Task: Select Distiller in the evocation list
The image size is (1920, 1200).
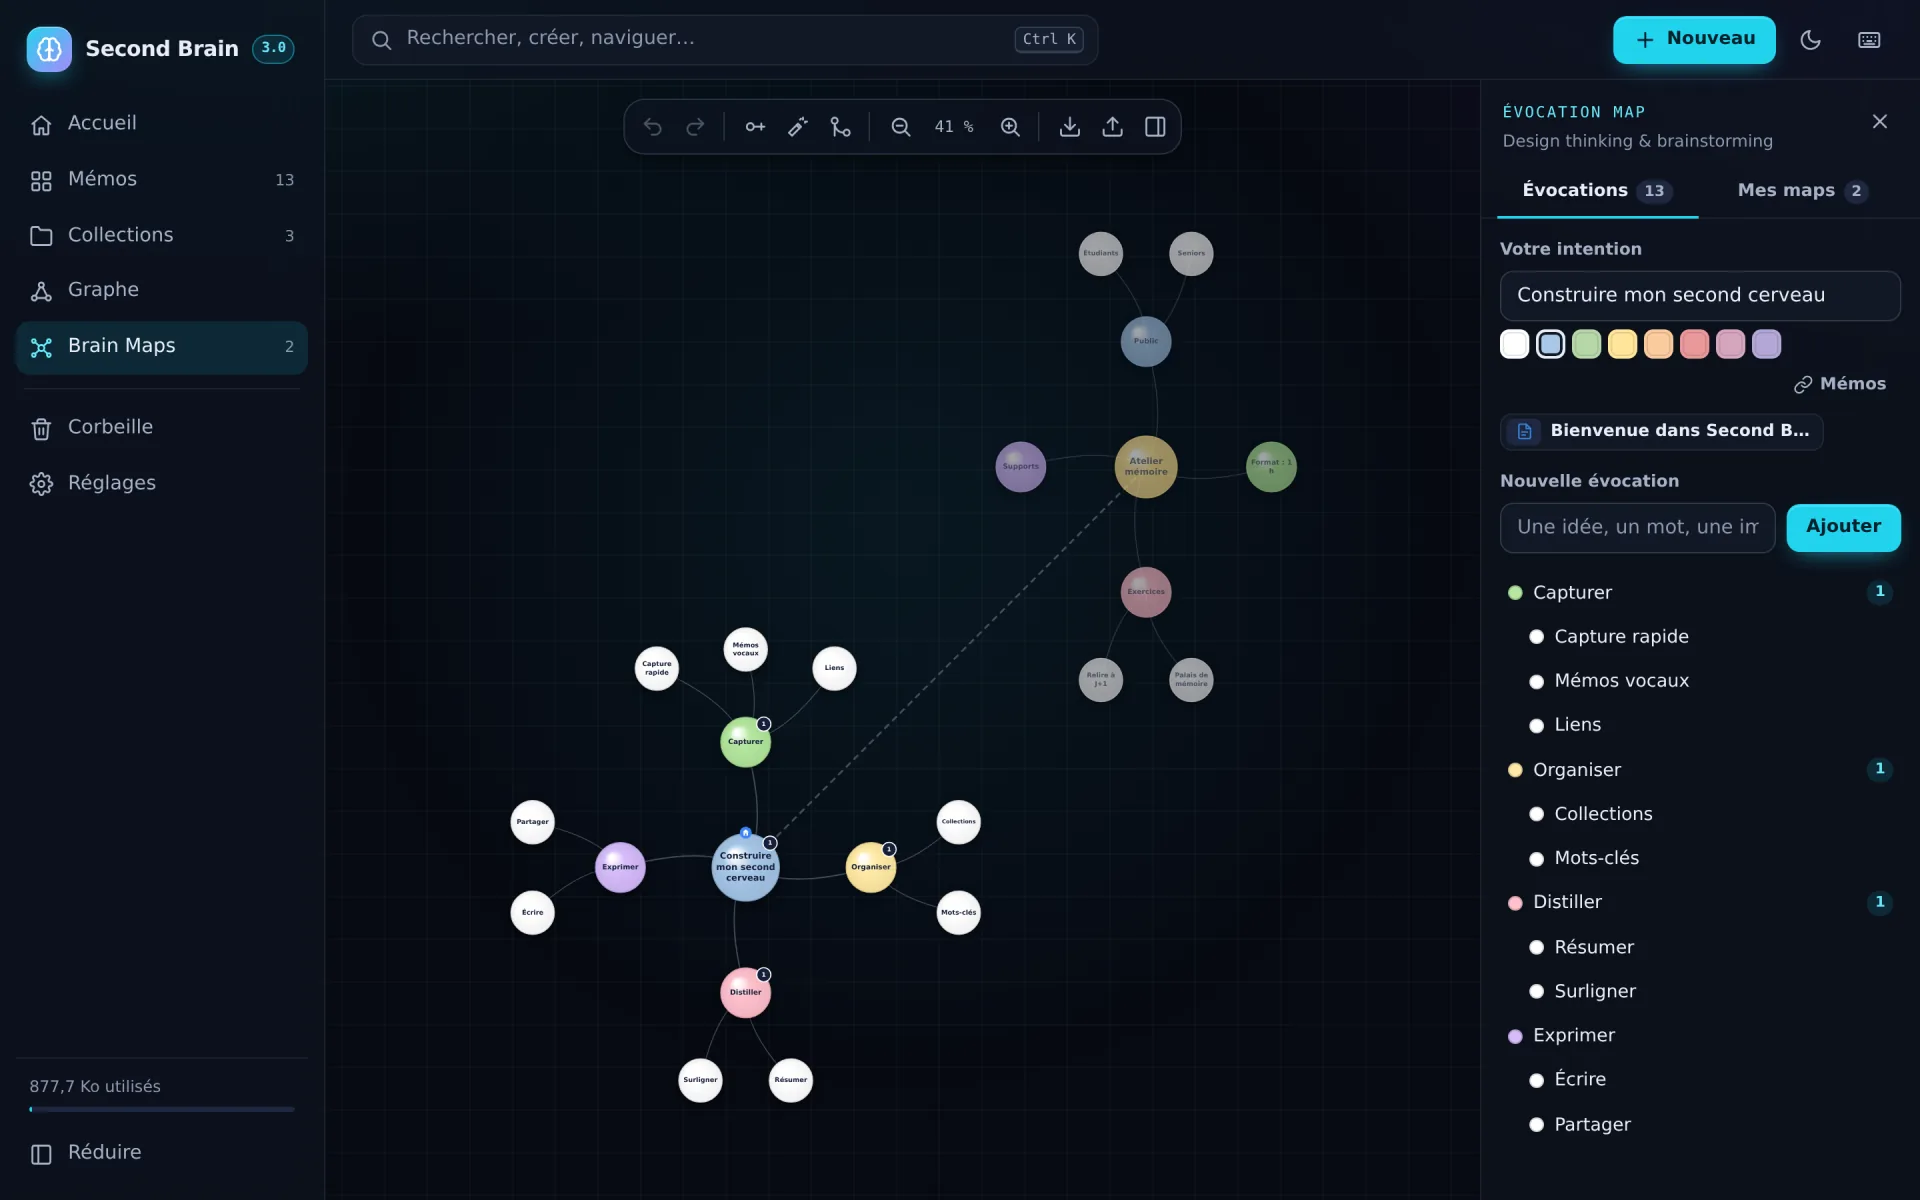Action: (1700, 903)
